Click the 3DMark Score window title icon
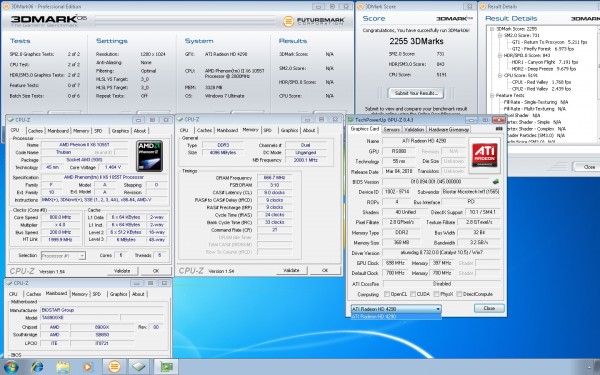Viewport: 600px width, 375px height. tap(360, 6)
